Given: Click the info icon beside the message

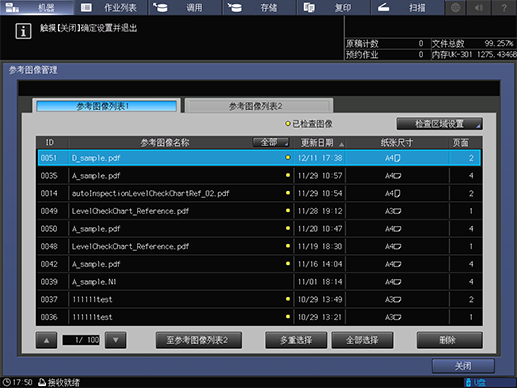Looking at the screenshot, I should (x=23, y=31).
